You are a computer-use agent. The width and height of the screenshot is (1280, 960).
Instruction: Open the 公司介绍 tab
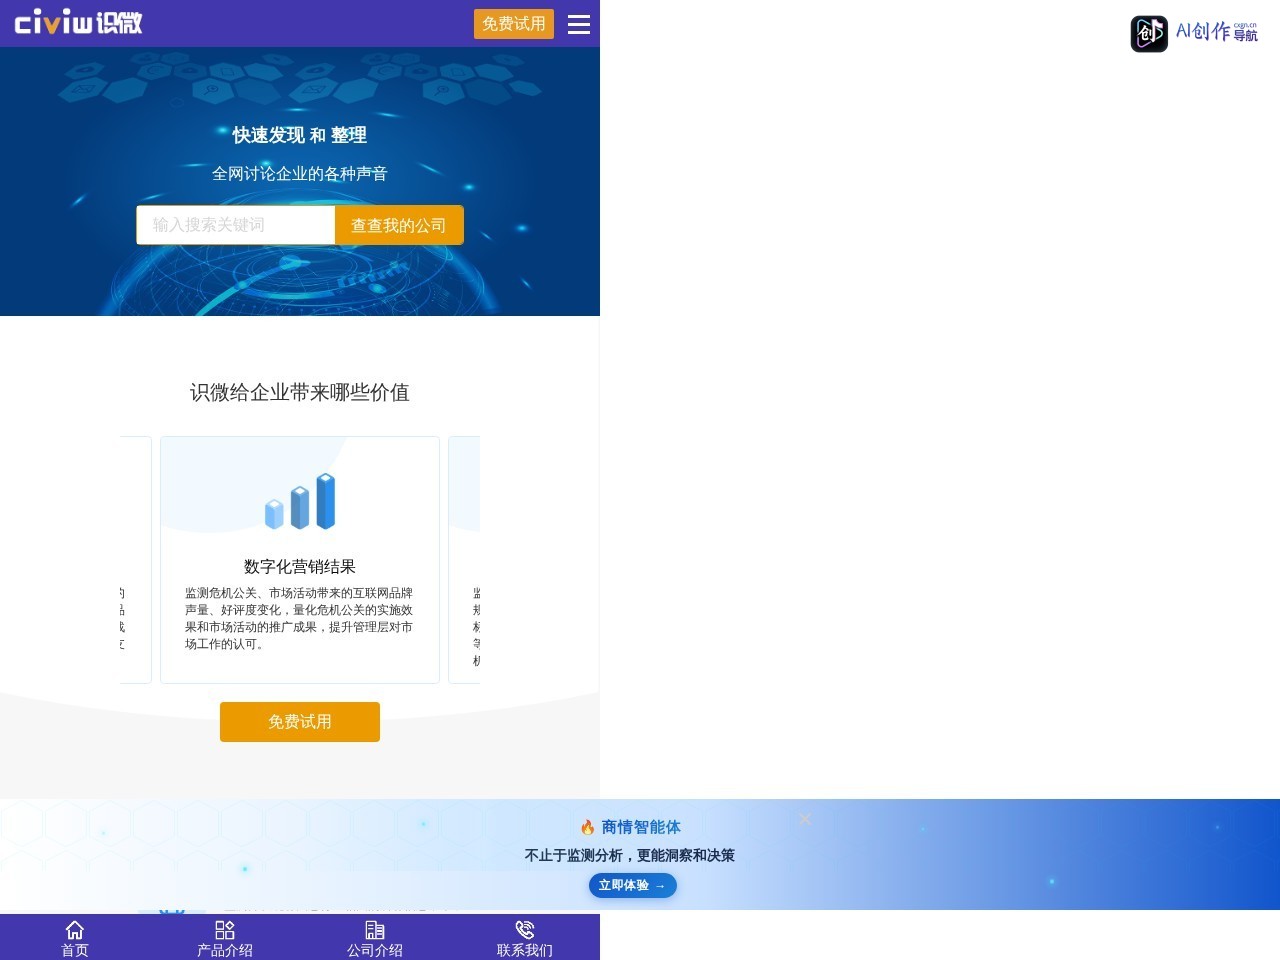[375, 938]
